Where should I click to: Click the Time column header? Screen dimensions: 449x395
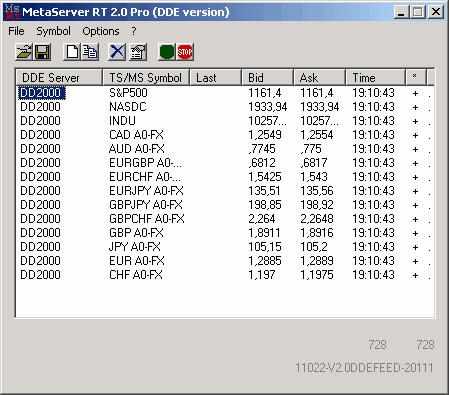coord(375,78)
